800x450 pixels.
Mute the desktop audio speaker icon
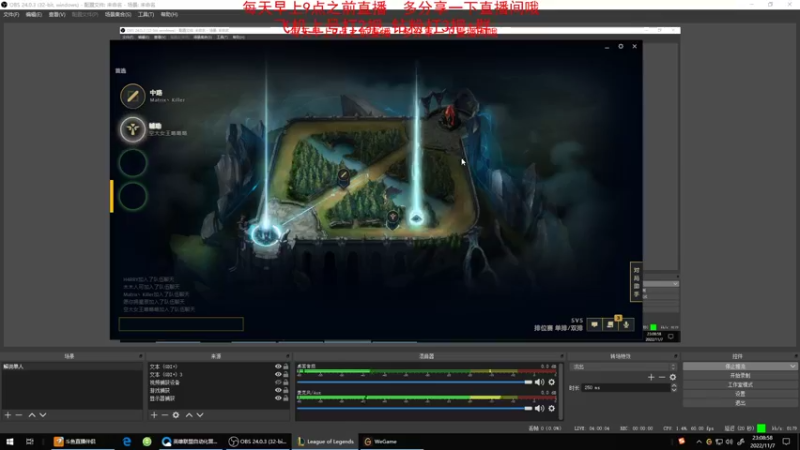539,382
